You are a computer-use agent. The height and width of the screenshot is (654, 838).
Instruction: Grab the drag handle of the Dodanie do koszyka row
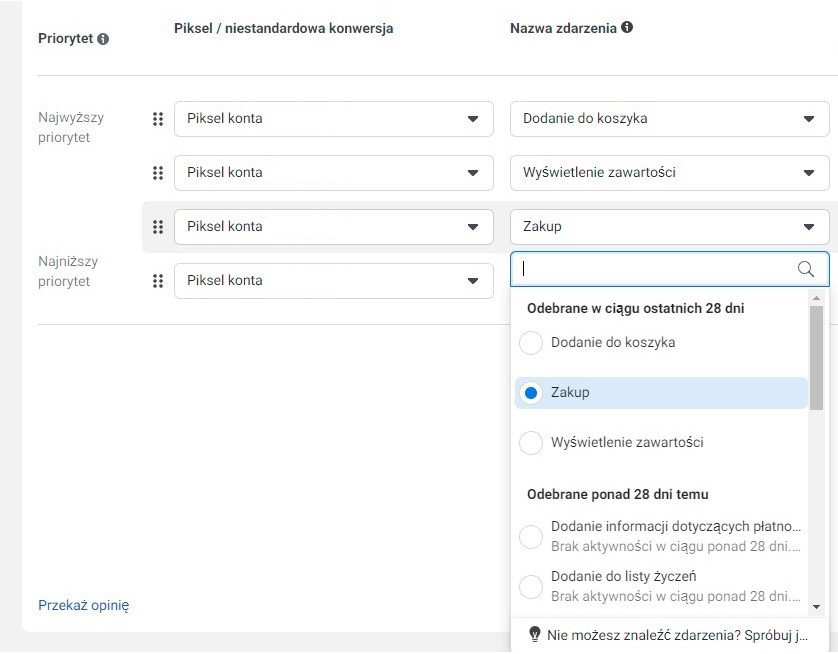click(158, 119)
